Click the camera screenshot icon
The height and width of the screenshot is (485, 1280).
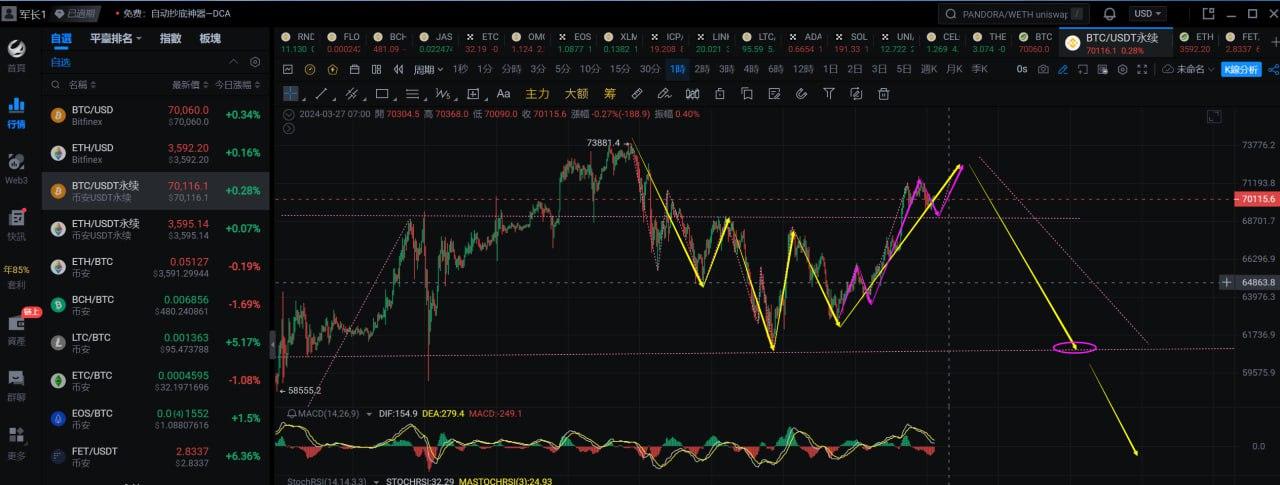[1043, 69]
